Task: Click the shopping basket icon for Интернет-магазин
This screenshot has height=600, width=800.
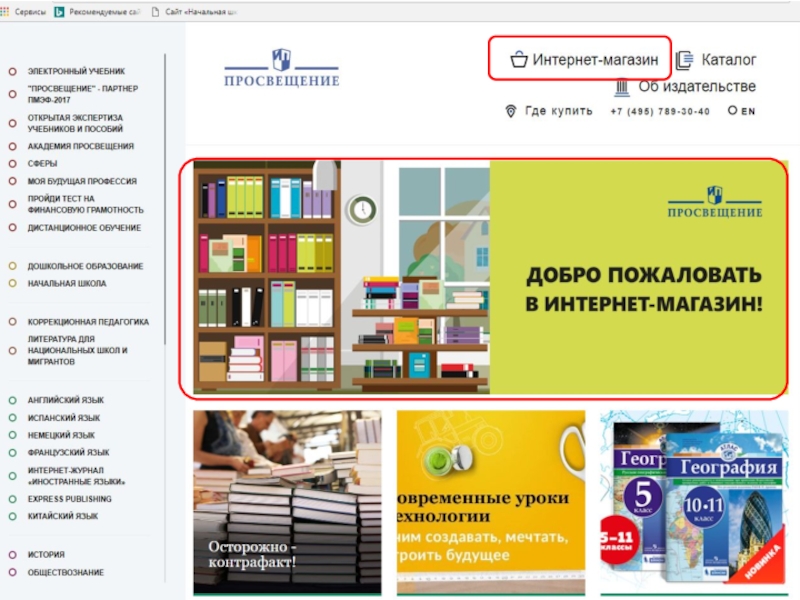Action: 518,60
